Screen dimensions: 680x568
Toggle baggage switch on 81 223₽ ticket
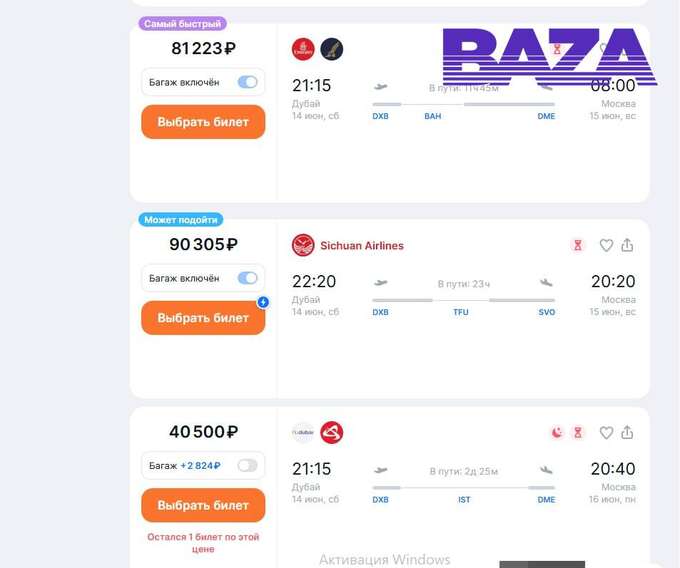(248, 82)
